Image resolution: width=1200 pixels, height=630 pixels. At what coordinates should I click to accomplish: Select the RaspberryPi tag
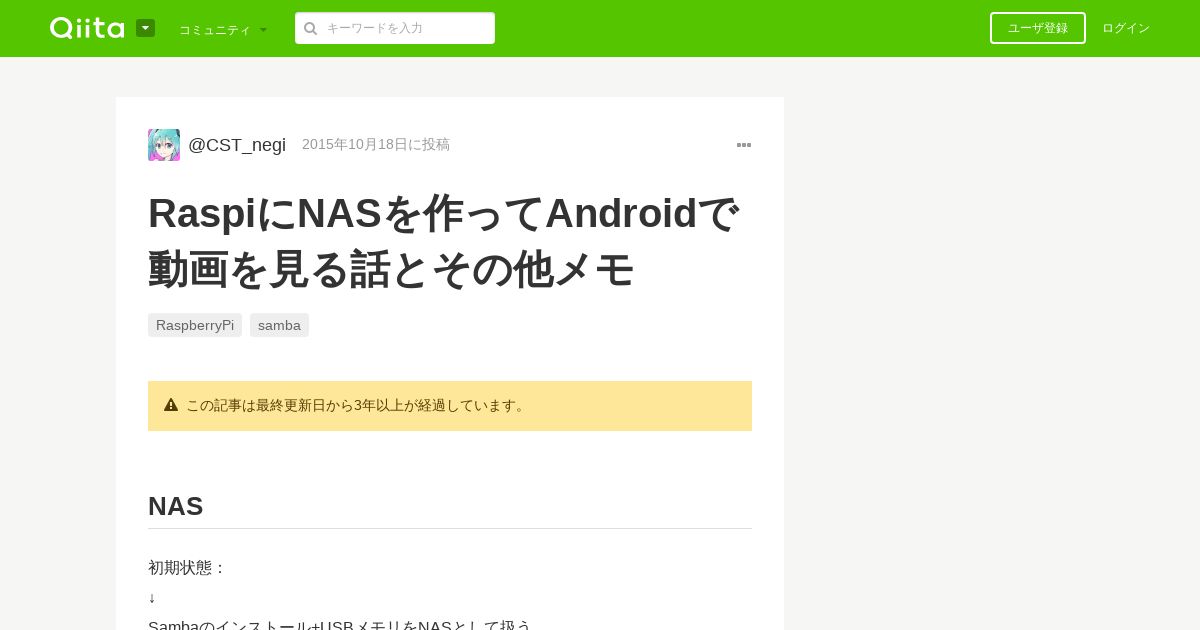(195, 325)
